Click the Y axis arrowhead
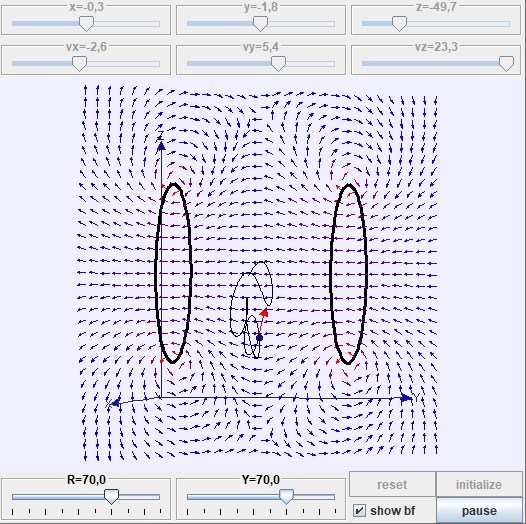This screenshot has width=526, height=524. pos(407,398)
